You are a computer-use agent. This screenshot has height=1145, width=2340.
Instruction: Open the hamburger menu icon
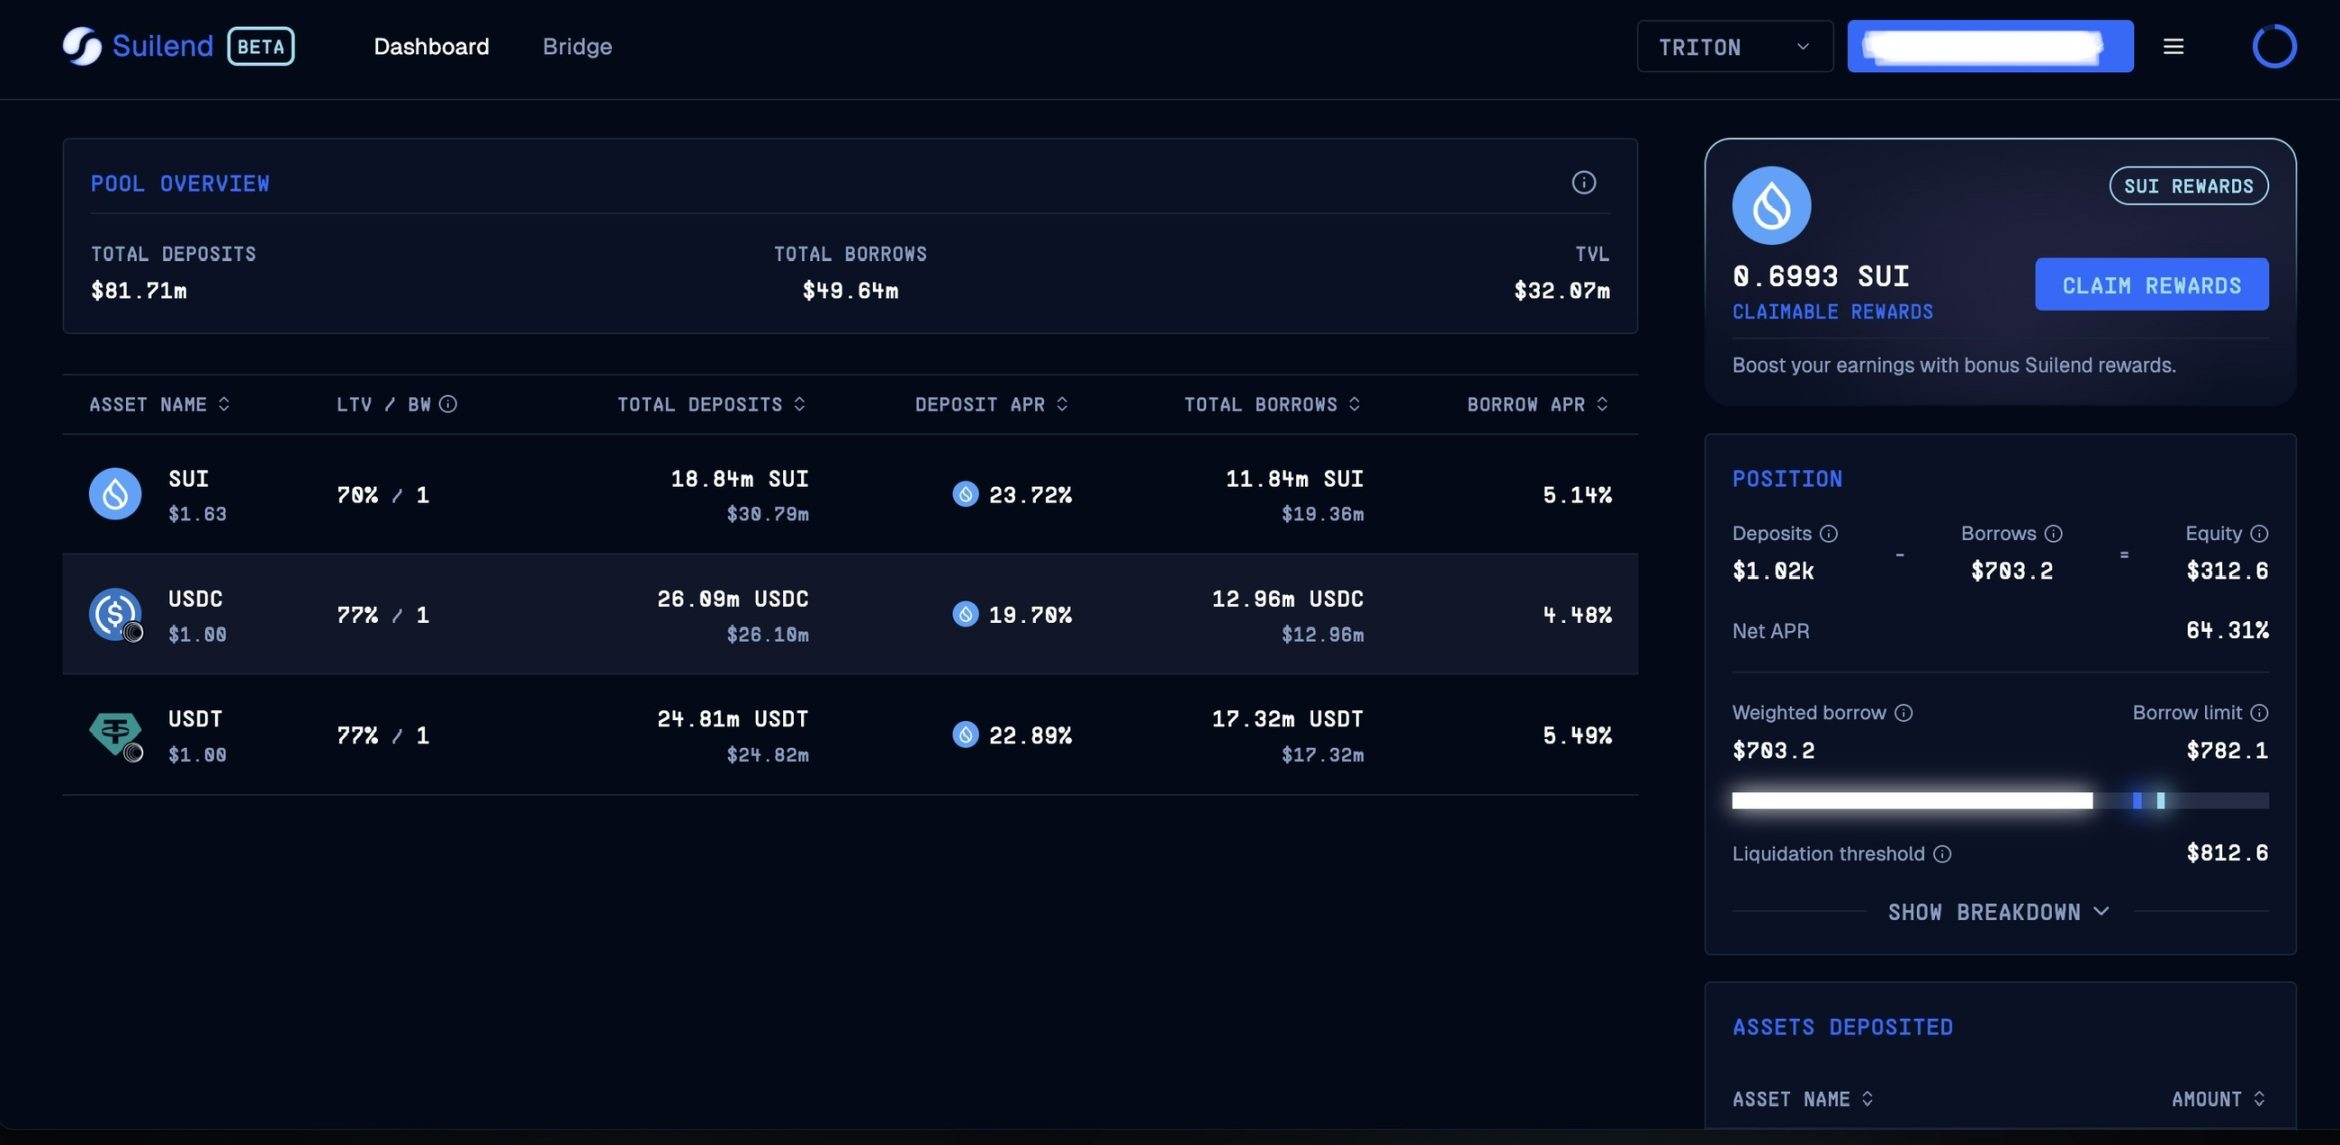[x=2173, y=46]
